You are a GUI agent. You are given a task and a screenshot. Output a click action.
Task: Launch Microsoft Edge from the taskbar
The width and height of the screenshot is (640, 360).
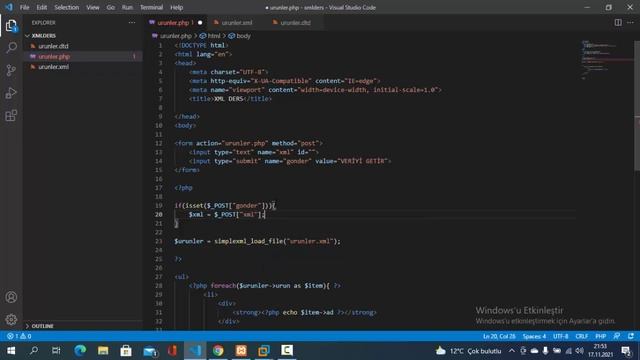pyautogui.click(x=80, y=351)
